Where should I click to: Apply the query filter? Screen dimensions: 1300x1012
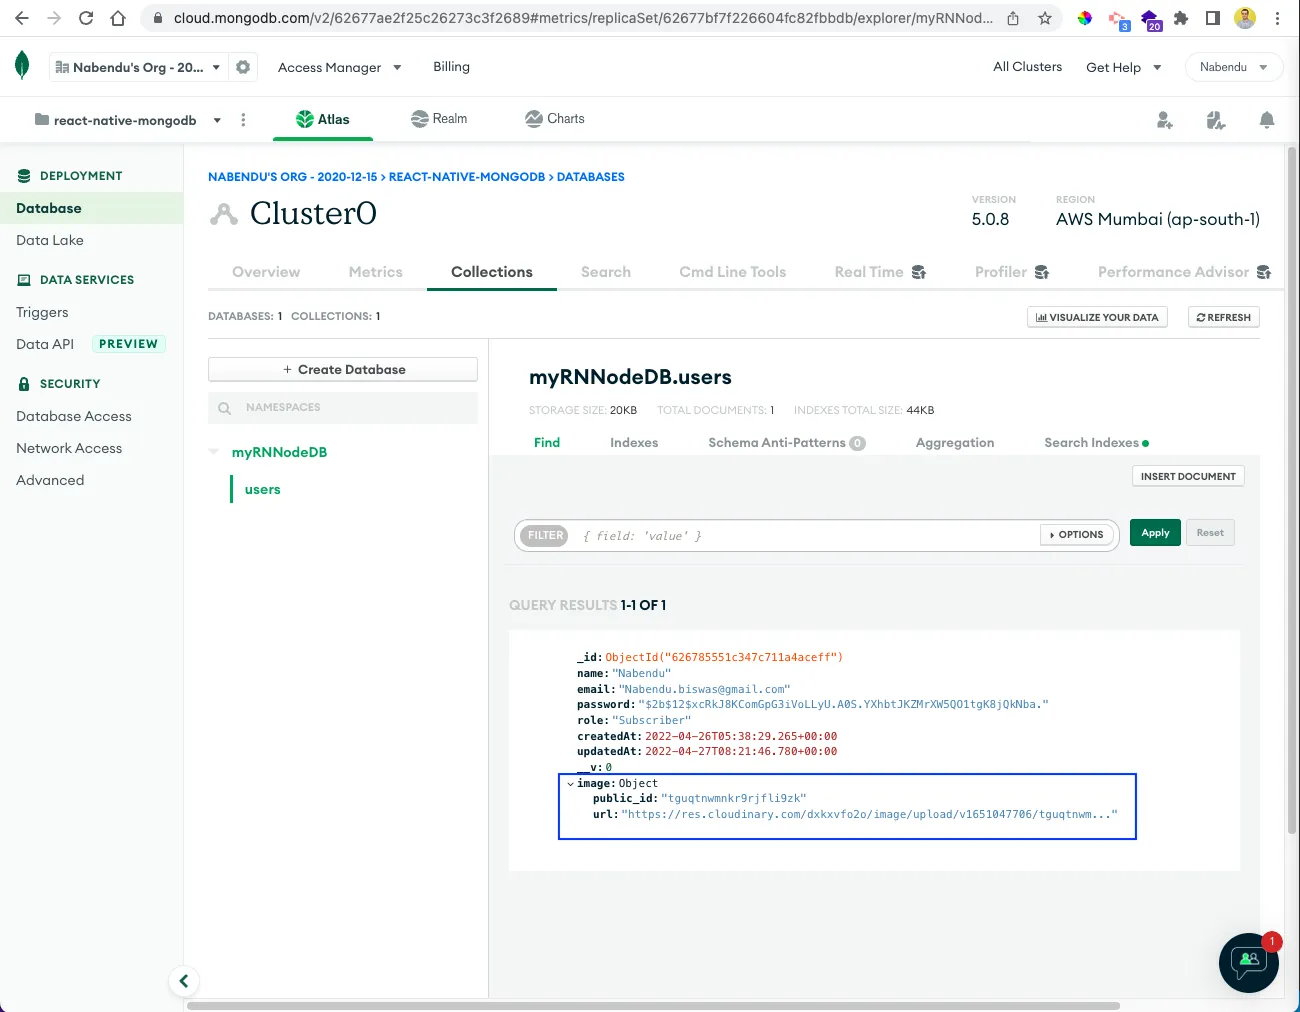click(x=1155, y=533)
